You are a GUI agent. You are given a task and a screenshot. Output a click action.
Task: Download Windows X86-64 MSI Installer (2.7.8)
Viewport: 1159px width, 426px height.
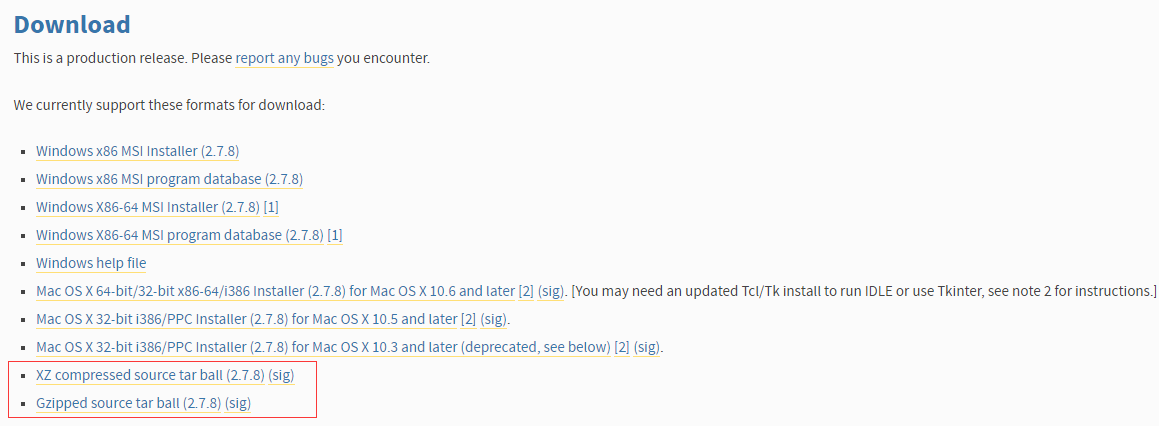[x=148, y=207]
